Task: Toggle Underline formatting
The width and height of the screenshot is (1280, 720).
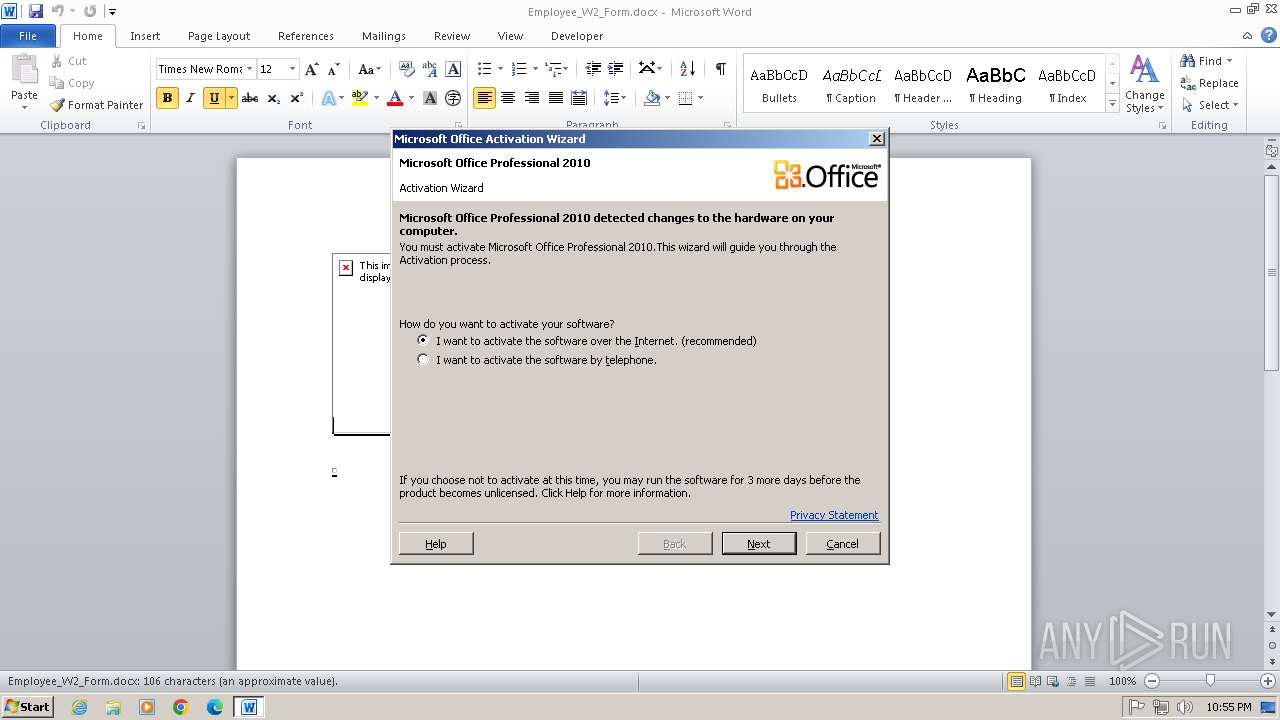Action: click(x=213, y=98)
